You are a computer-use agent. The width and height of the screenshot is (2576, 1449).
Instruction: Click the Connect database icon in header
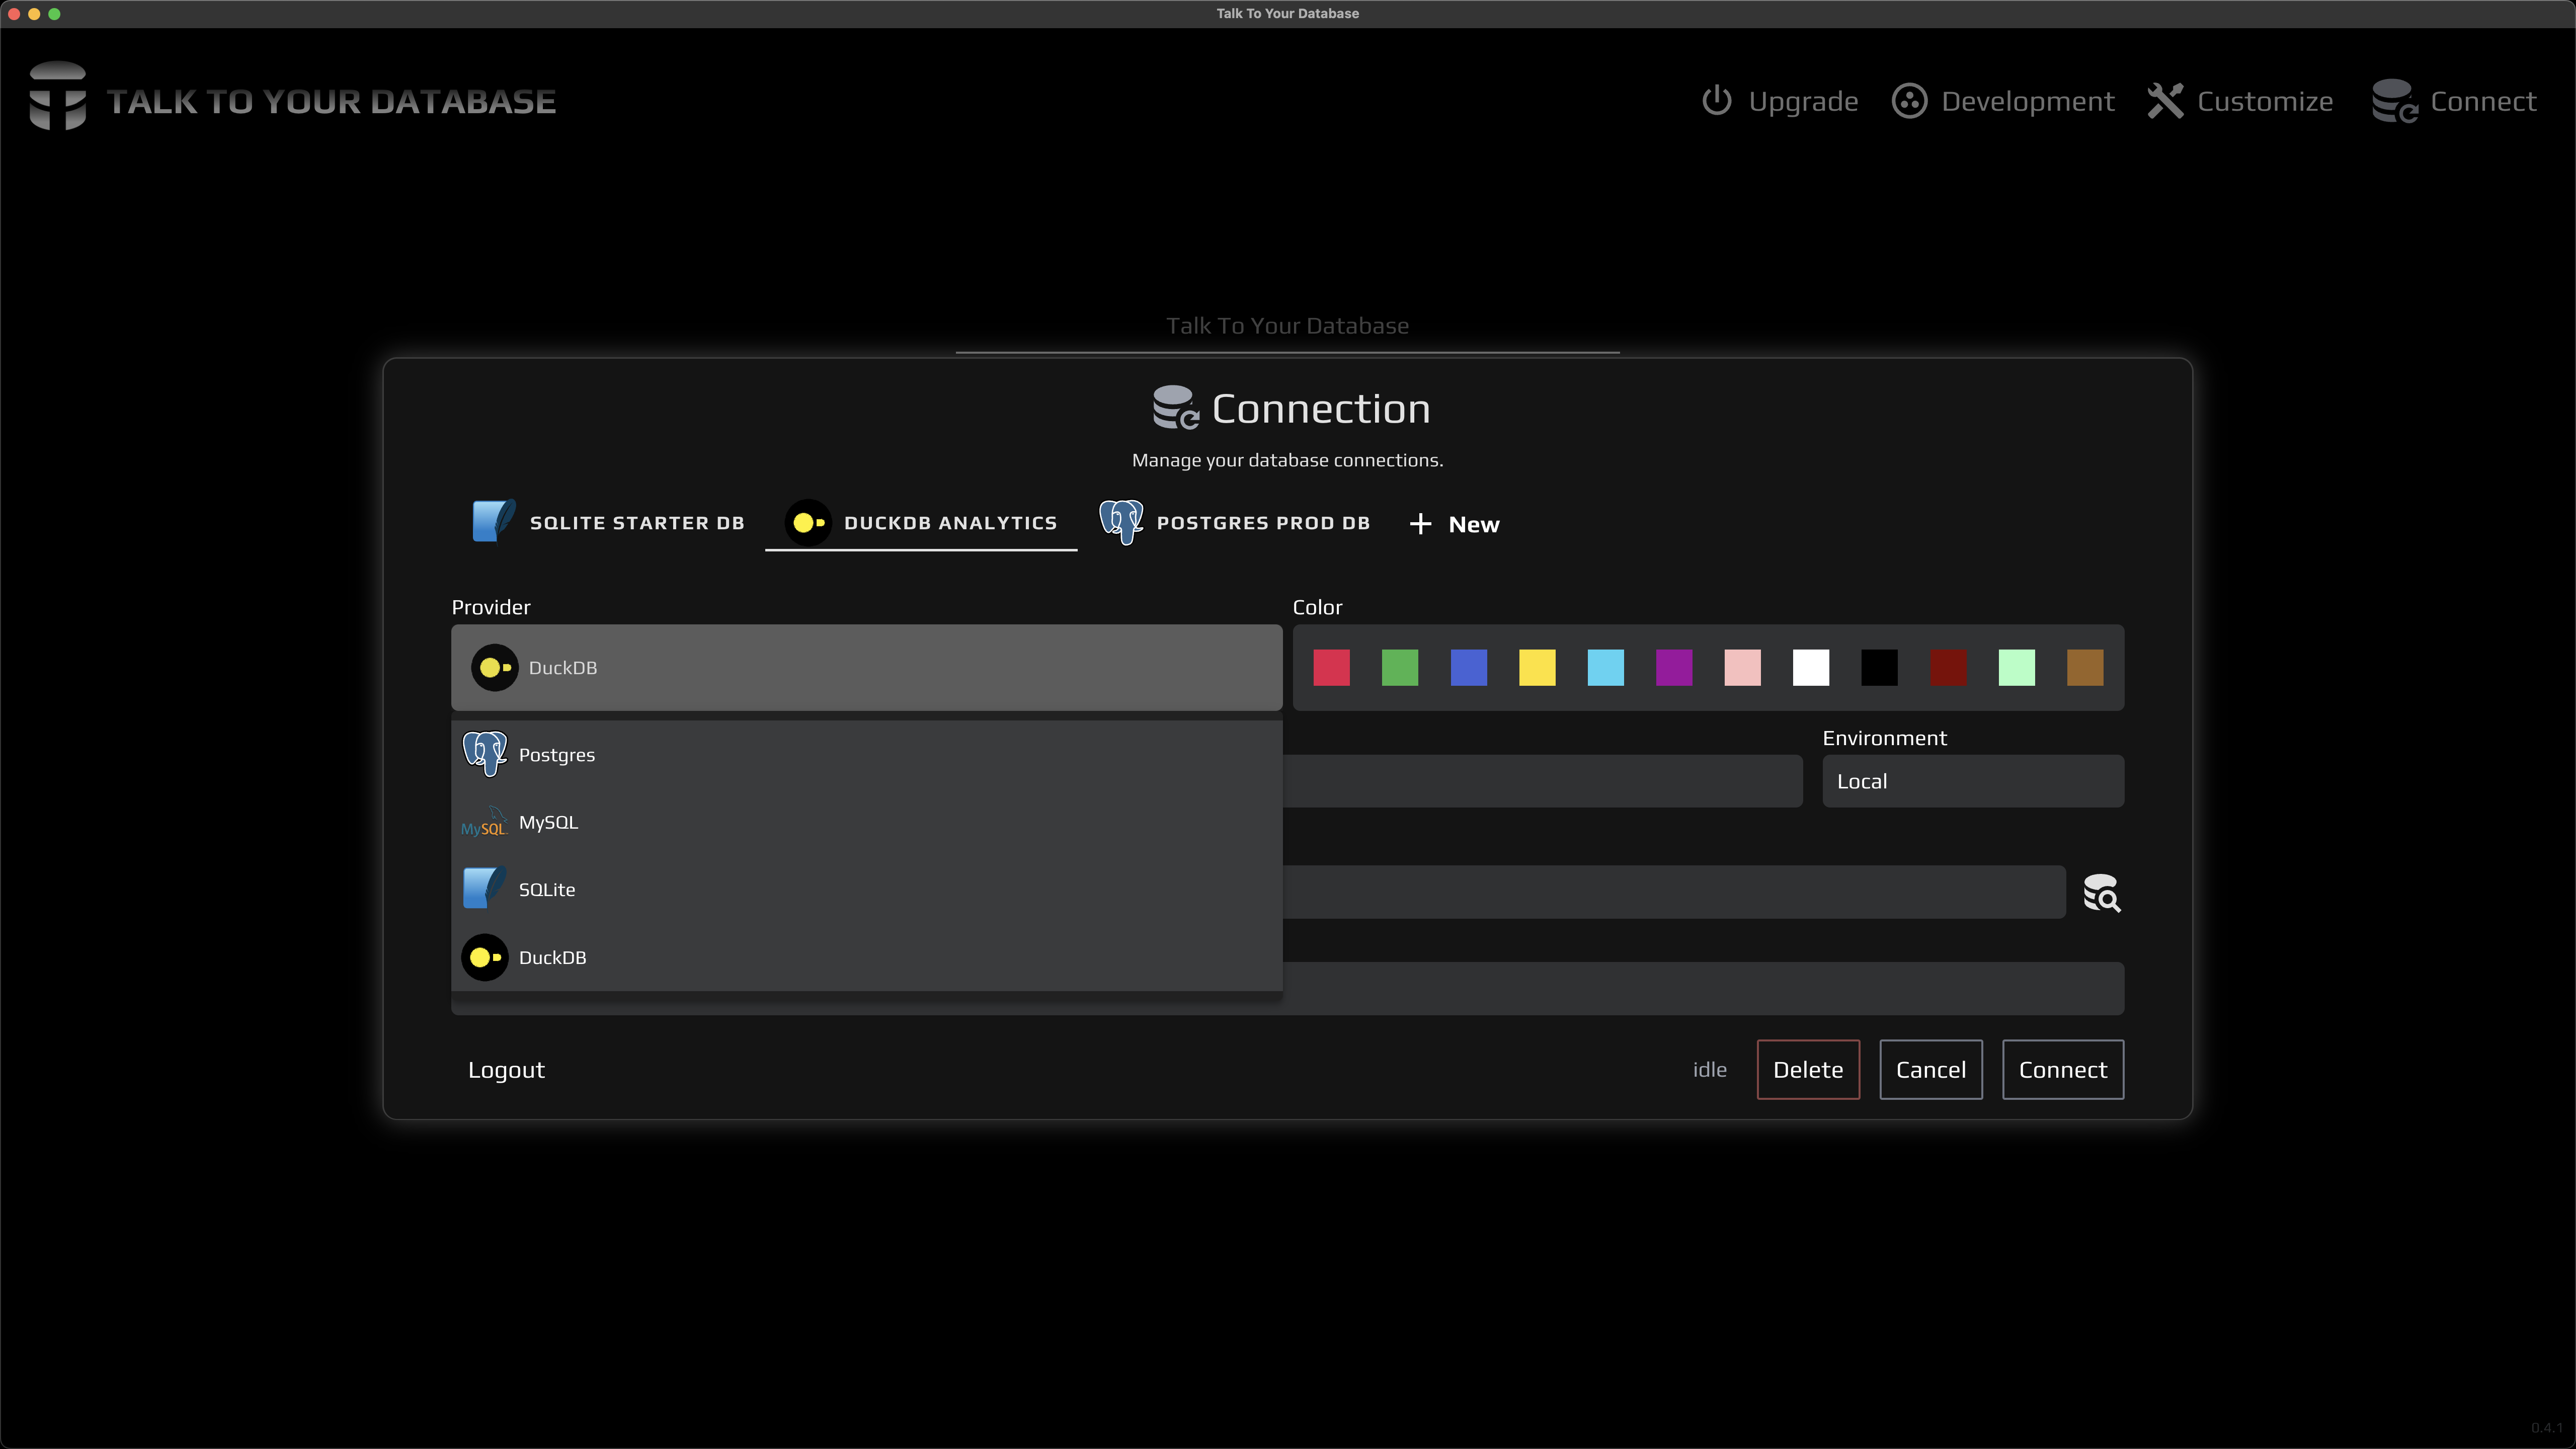pyautogui.click(x=2394, y=101)
